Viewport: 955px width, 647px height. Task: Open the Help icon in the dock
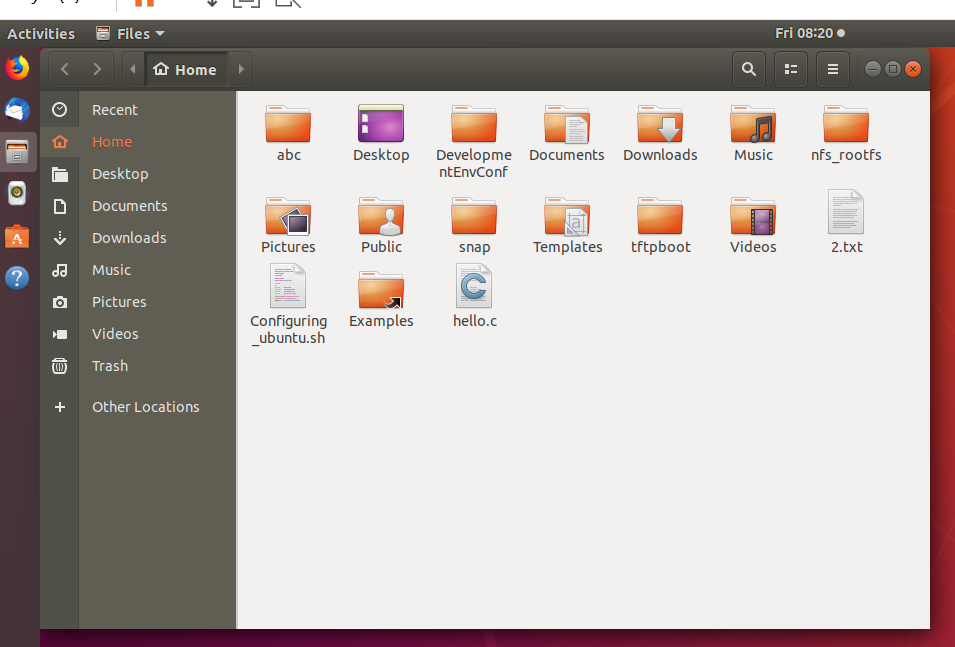click(x=17, y=278)
